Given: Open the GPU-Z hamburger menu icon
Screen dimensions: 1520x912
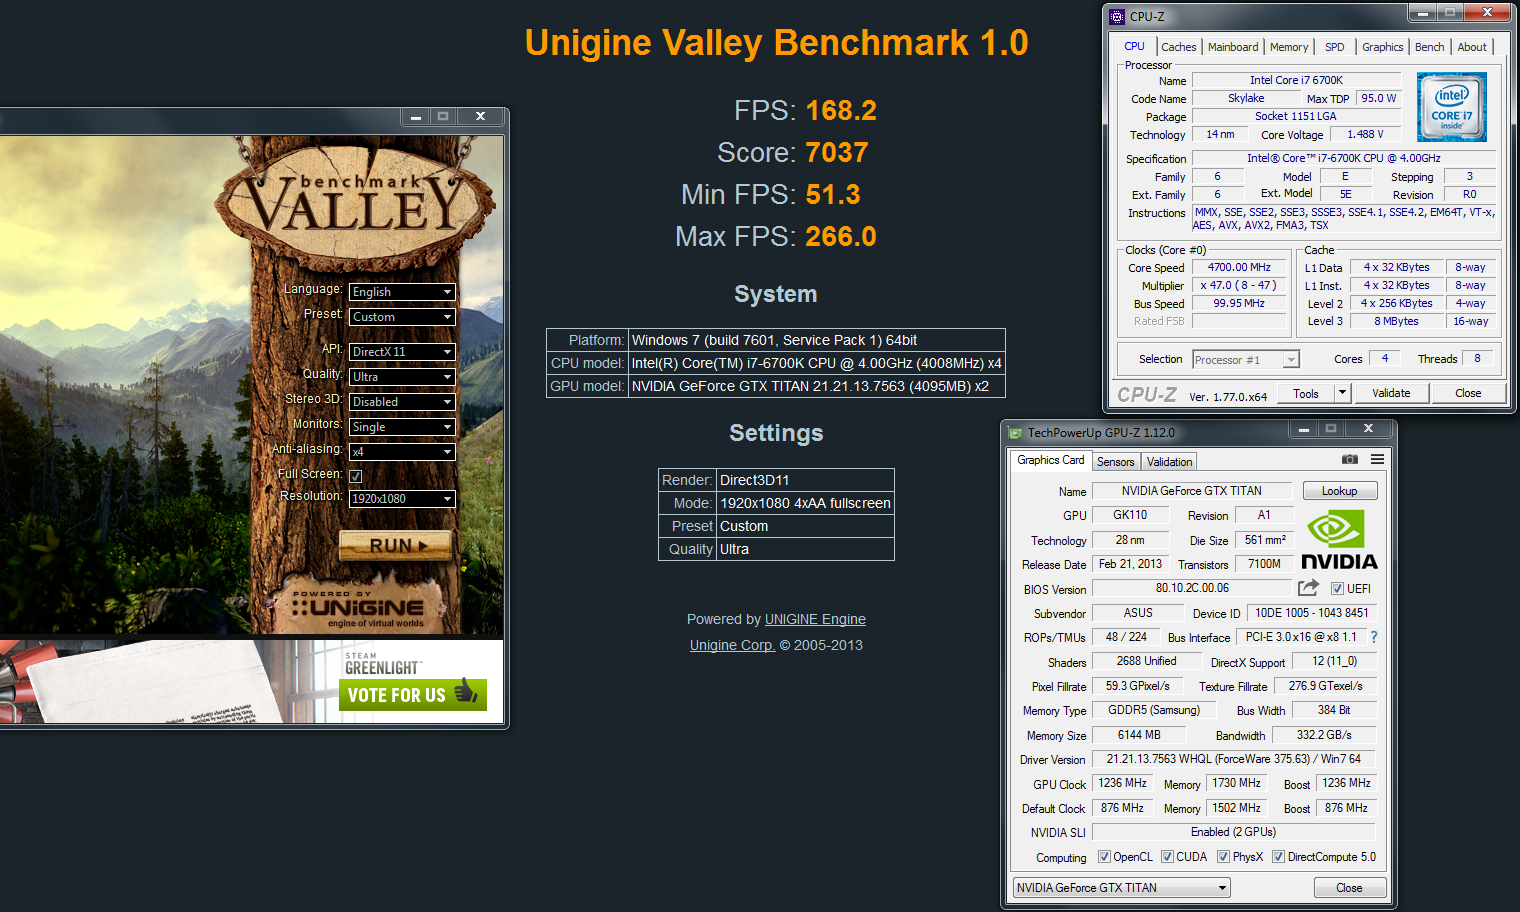Looking at the screenshot, I should (1377, 460).
